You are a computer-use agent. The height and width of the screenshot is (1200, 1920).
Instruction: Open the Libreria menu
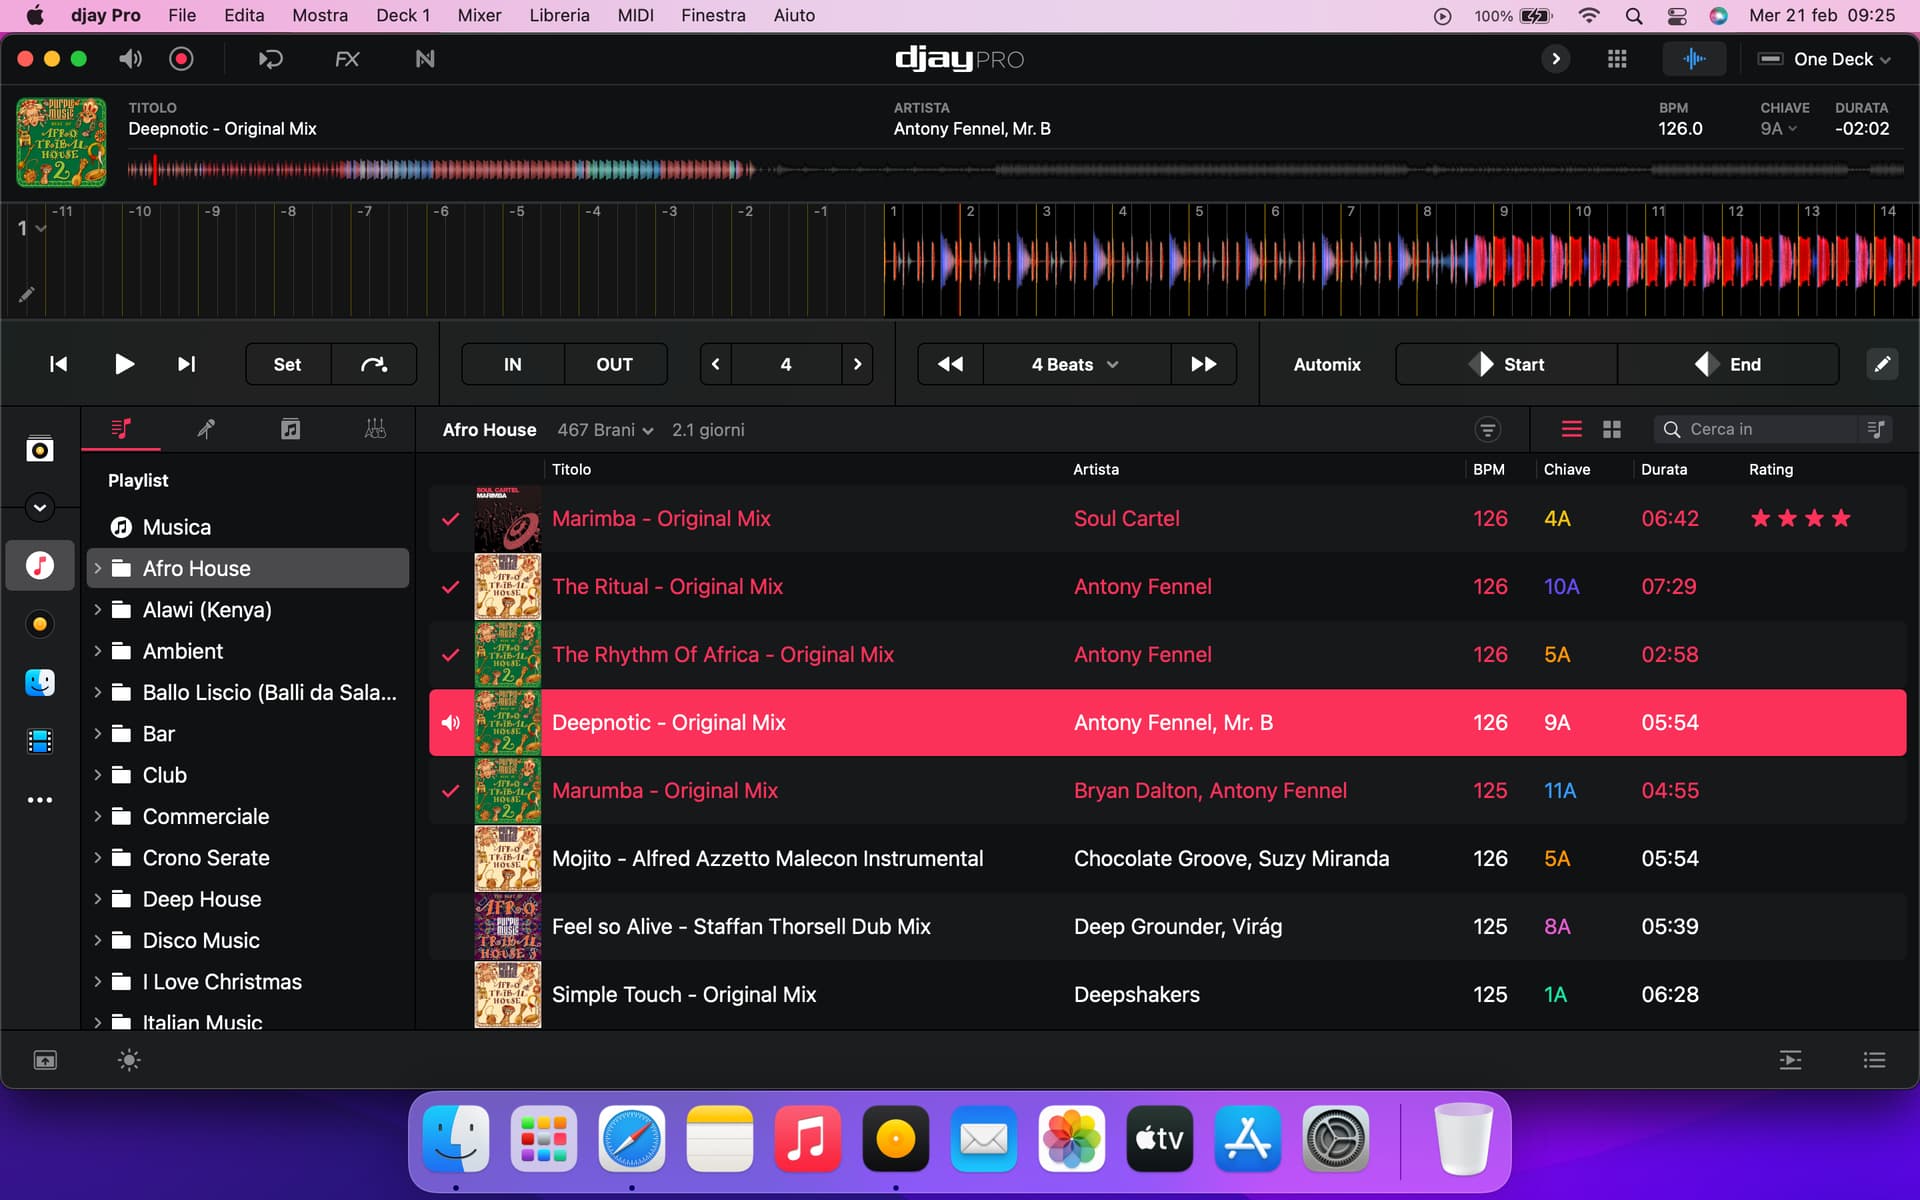pyautogui.click(x=559, y=15)
